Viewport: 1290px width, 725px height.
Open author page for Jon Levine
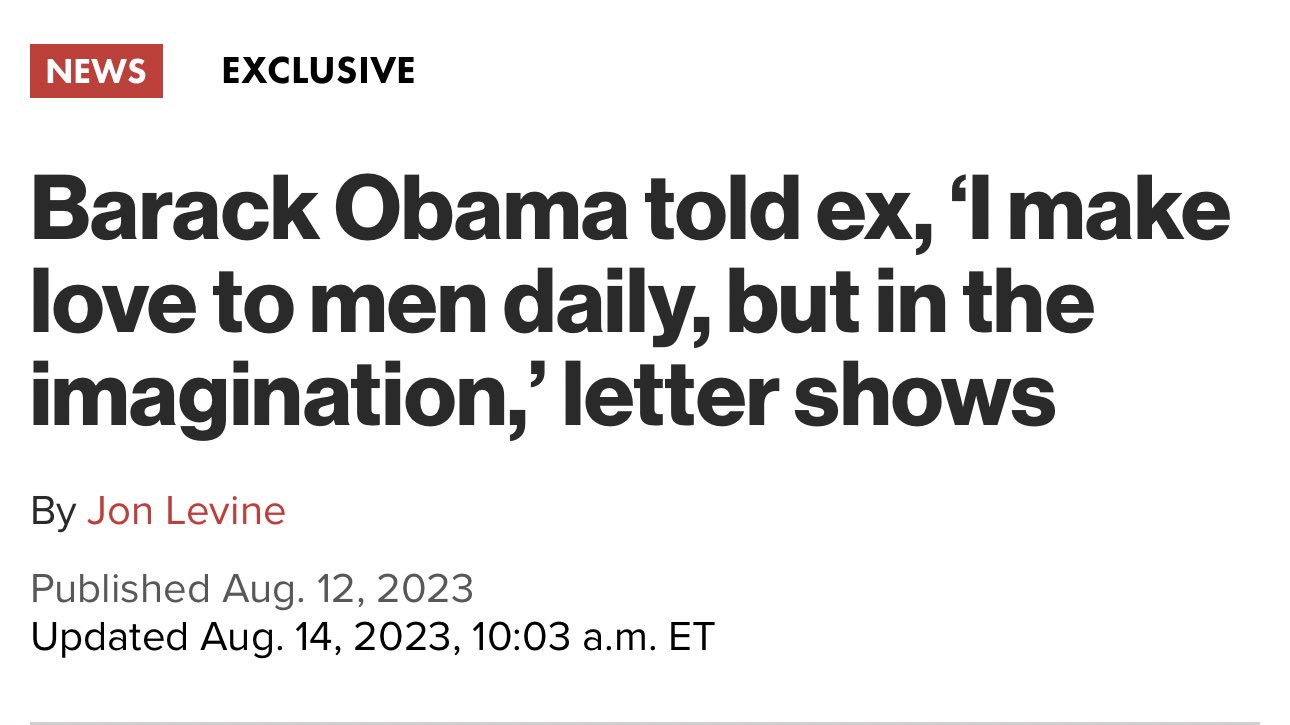[x=186, y=512]
